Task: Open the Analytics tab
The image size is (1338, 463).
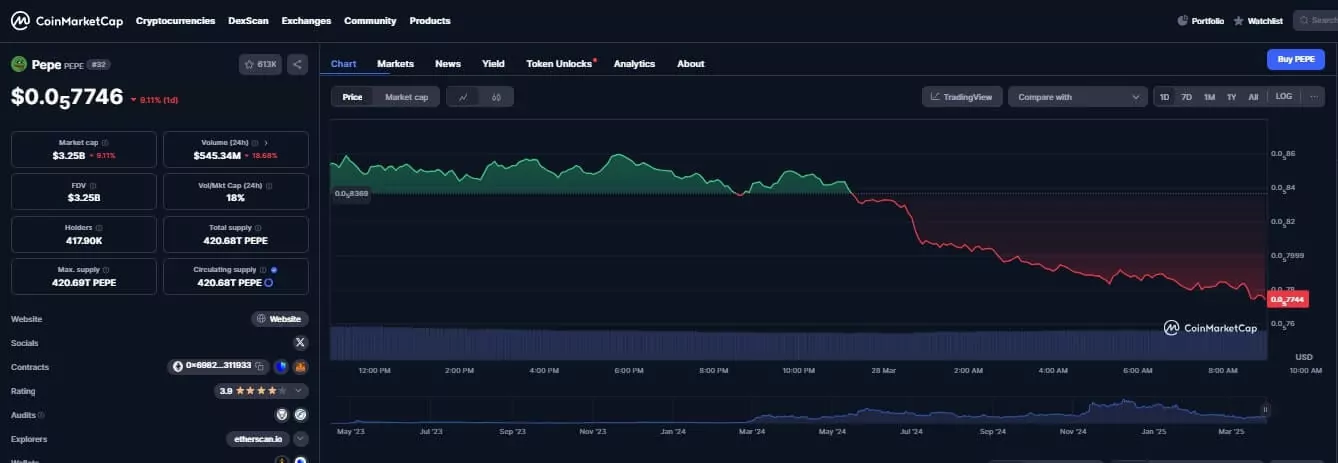Action: [634, 63]
